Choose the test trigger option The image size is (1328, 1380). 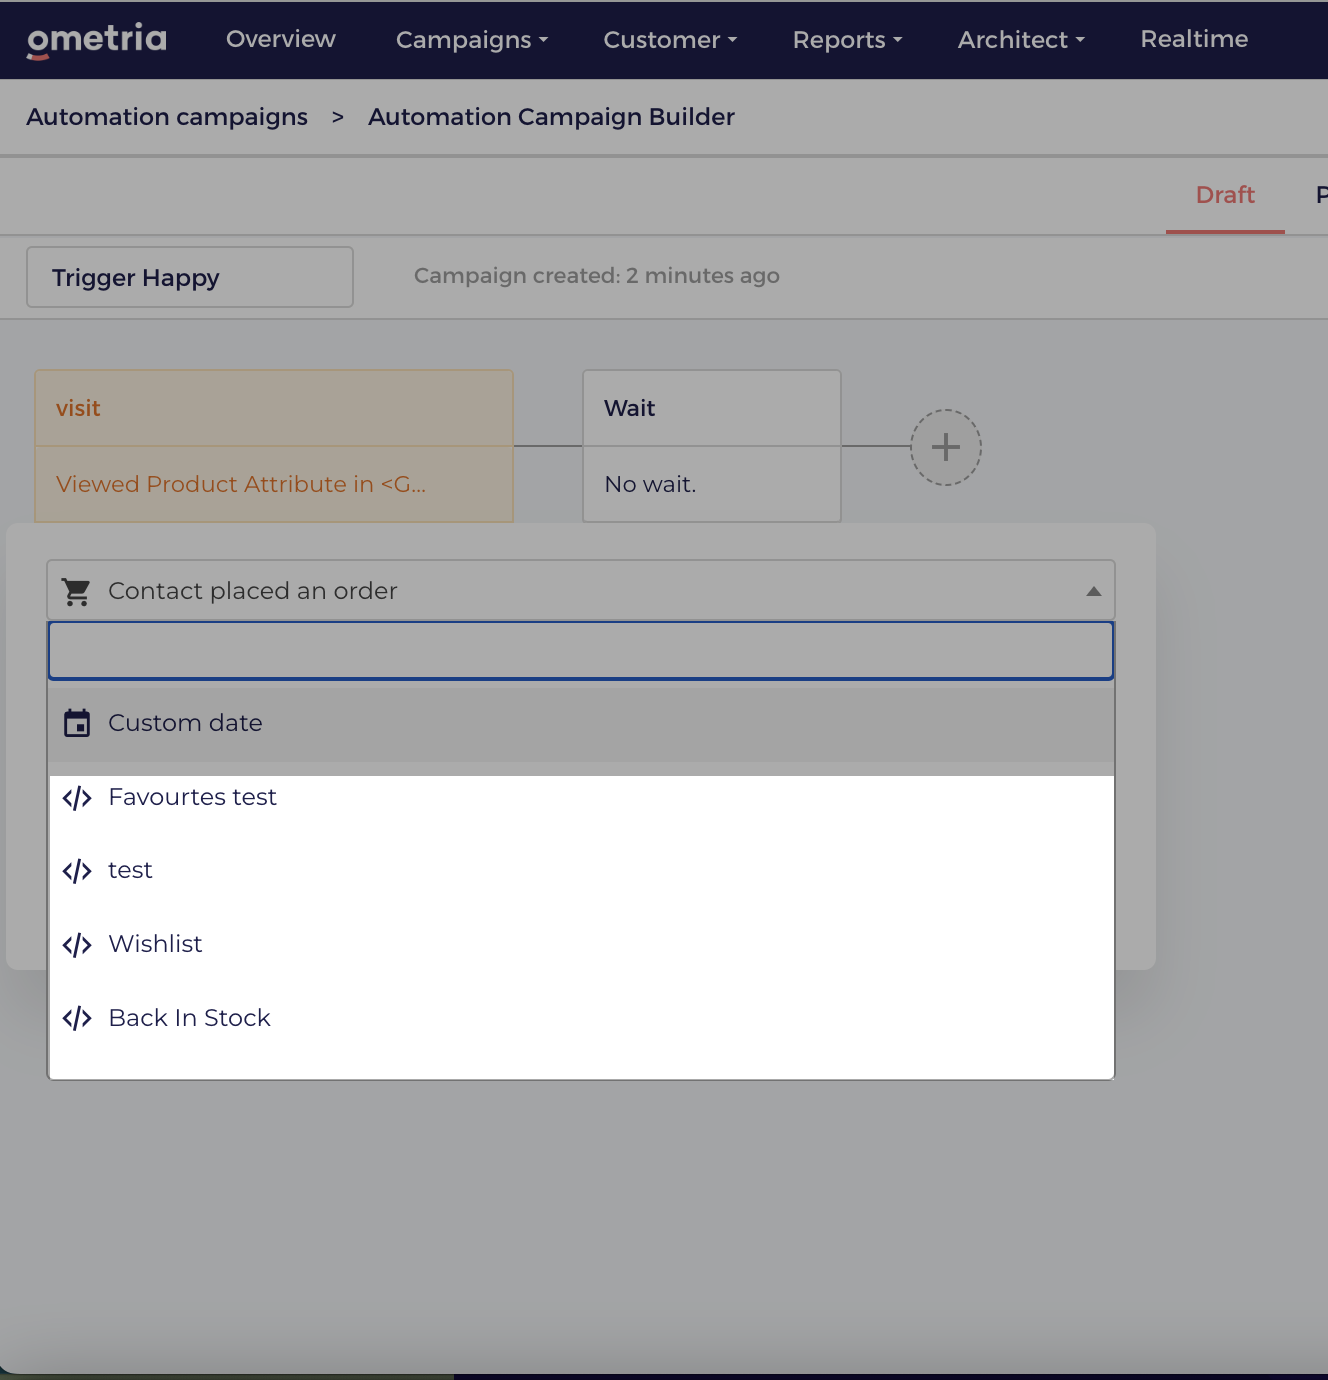tap(581, 871)
